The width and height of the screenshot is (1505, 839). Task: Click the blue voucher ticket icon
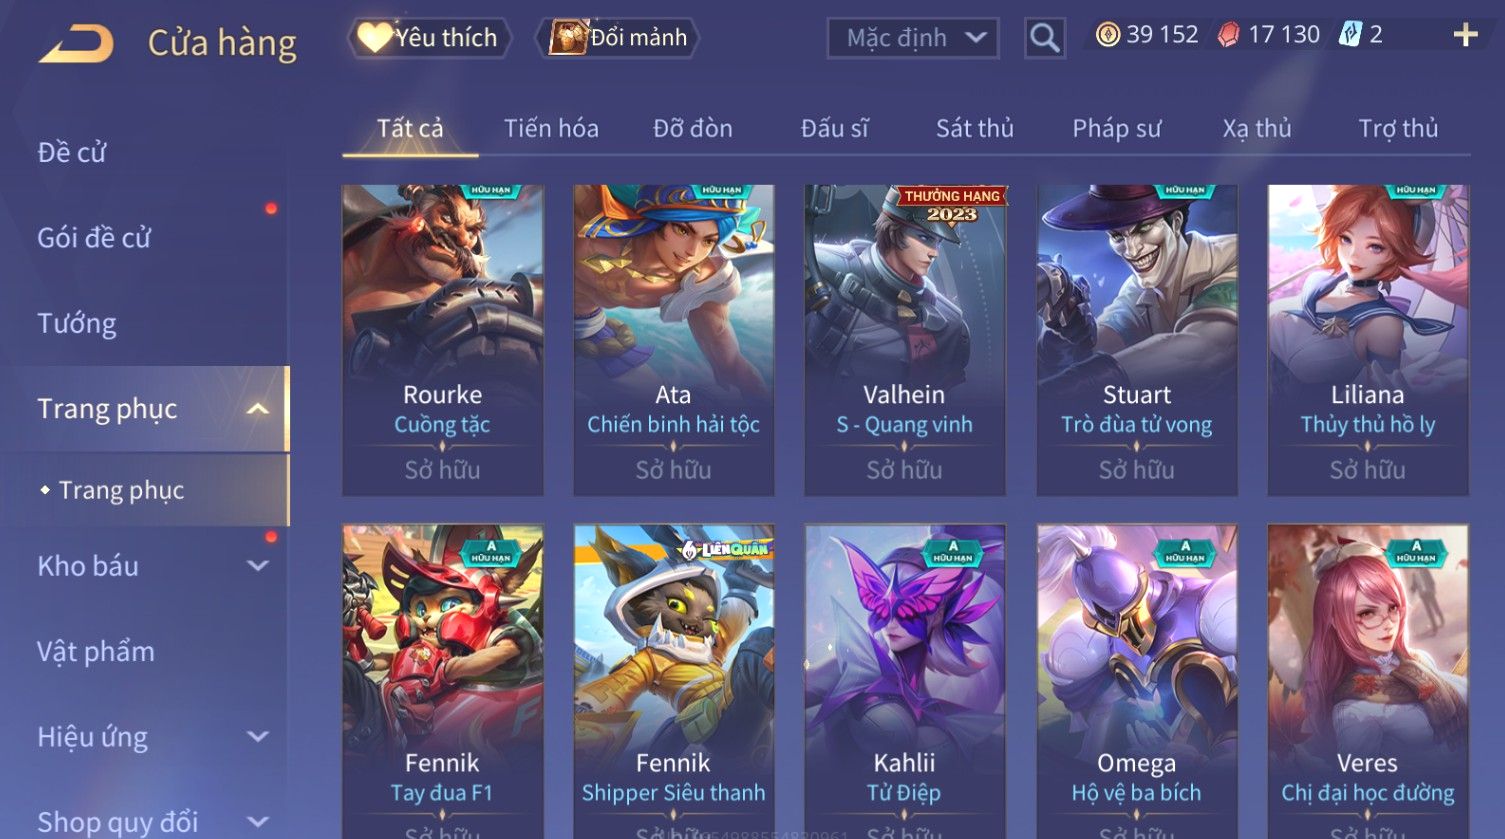(x=1350, y=35)
